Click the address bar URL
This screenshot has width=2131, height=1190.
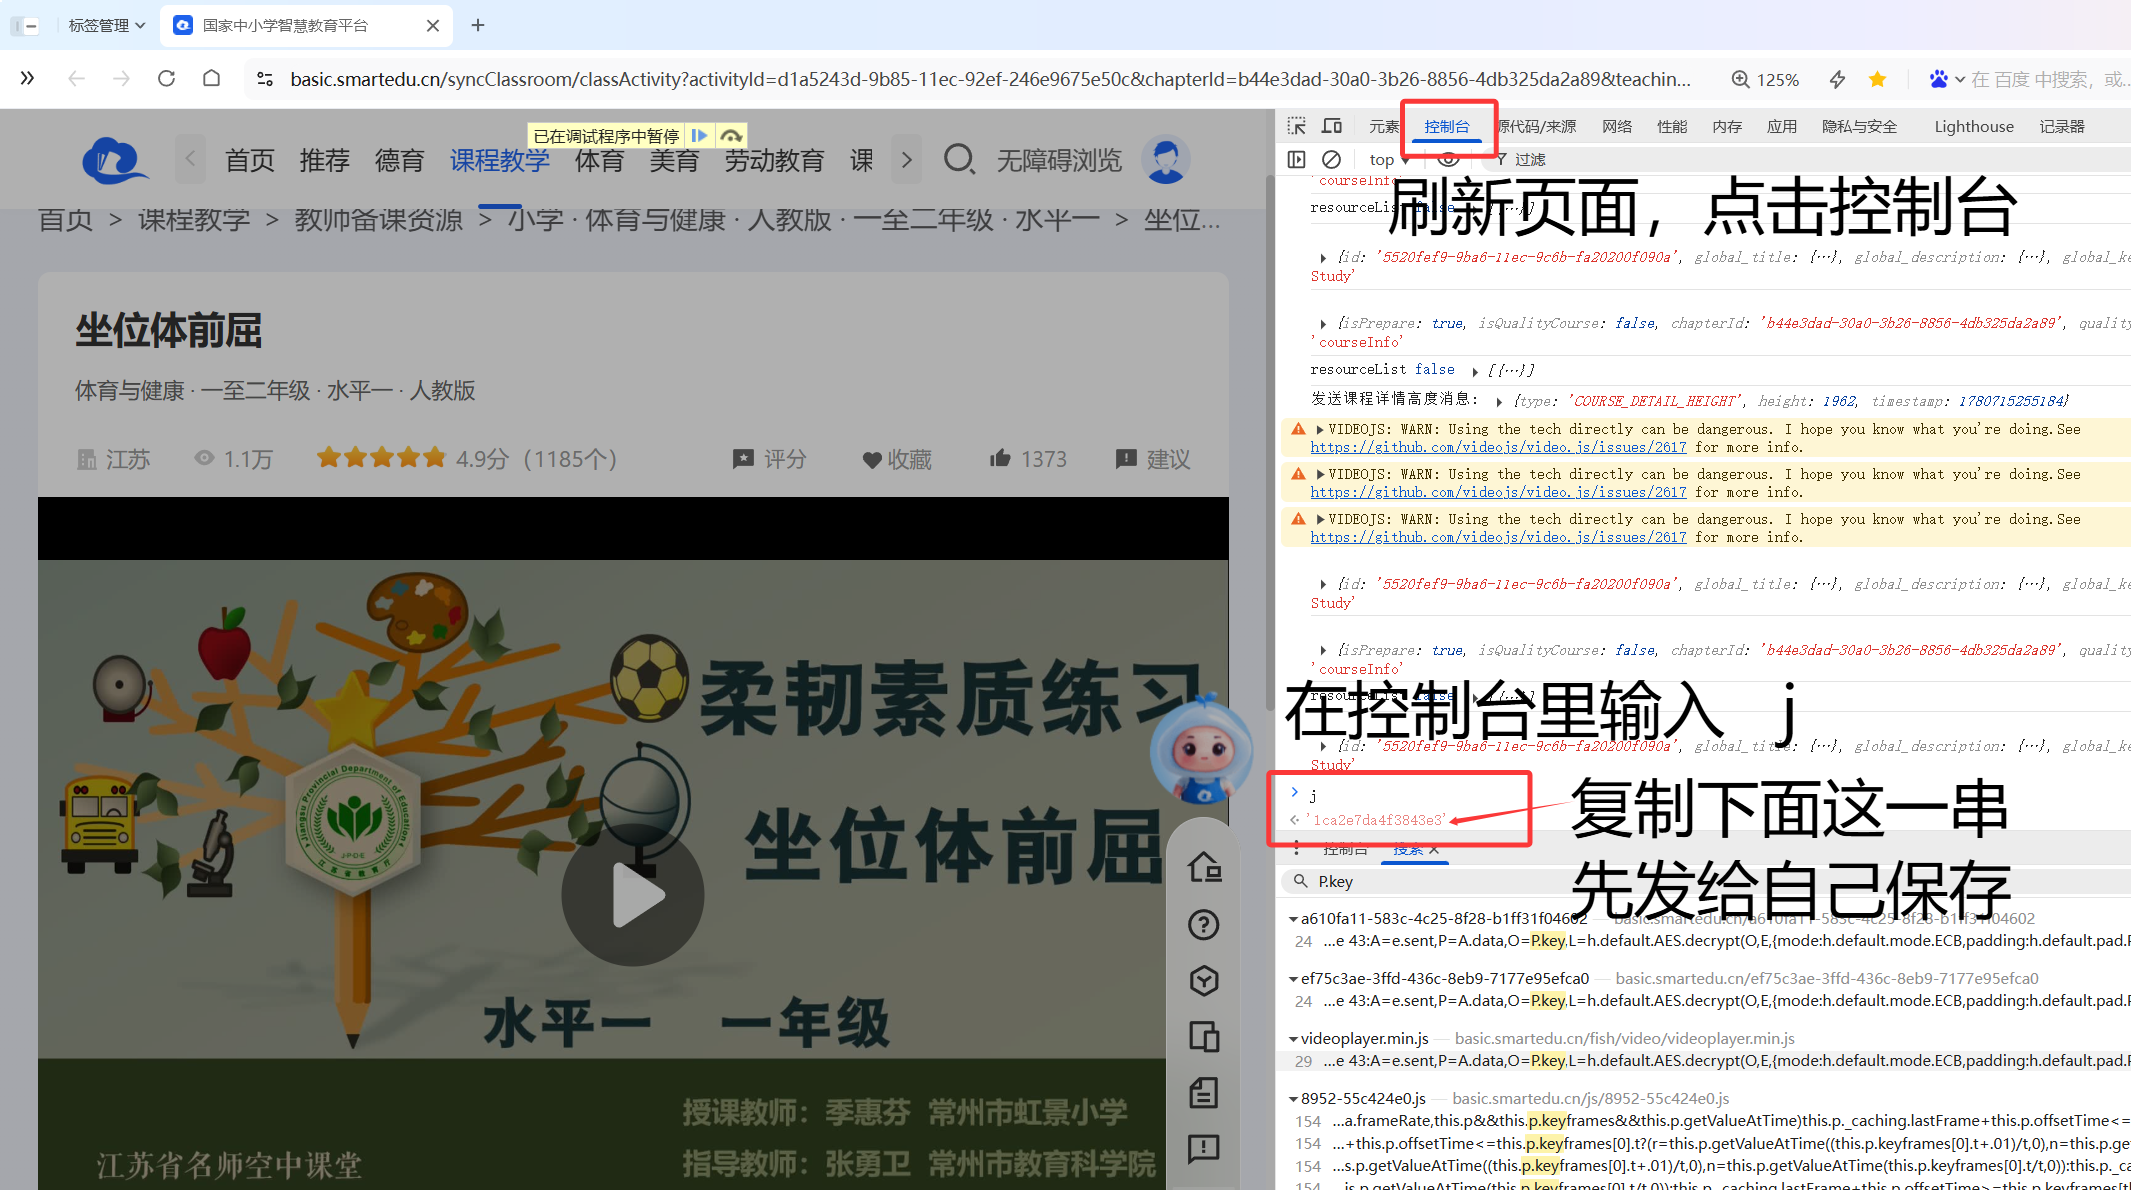coord(990,79)
